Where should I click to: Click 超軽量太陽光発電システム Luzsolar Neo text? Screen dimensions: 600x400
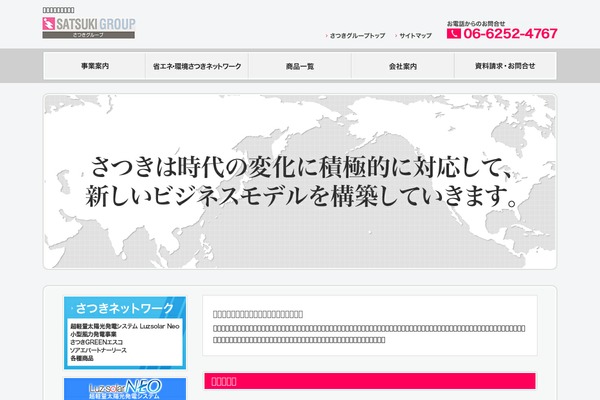tap(125, 326)
